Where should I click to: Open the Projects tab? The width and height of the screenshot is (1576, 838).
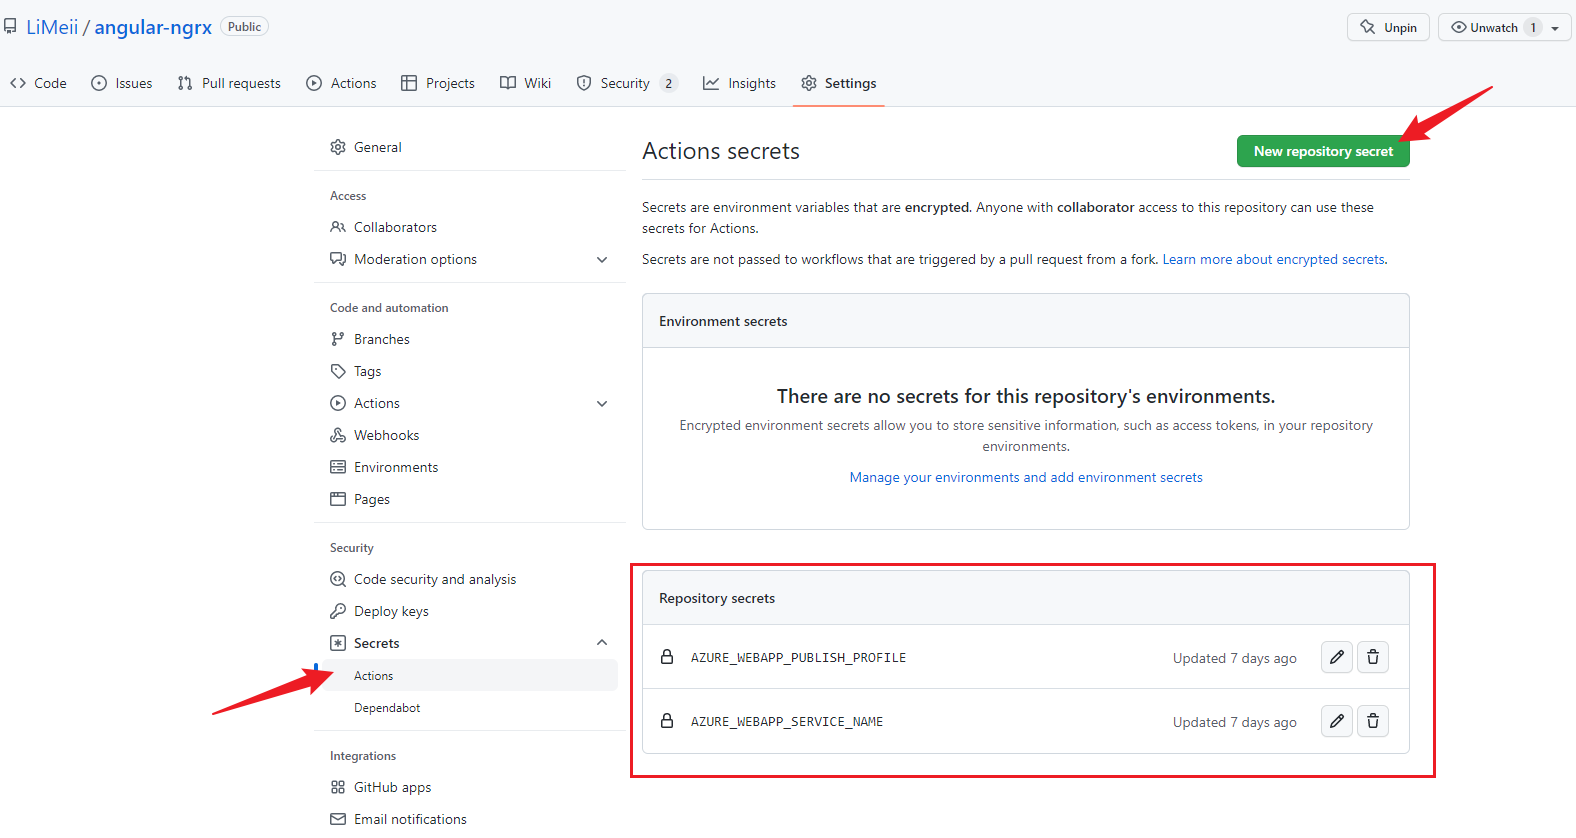438,83
